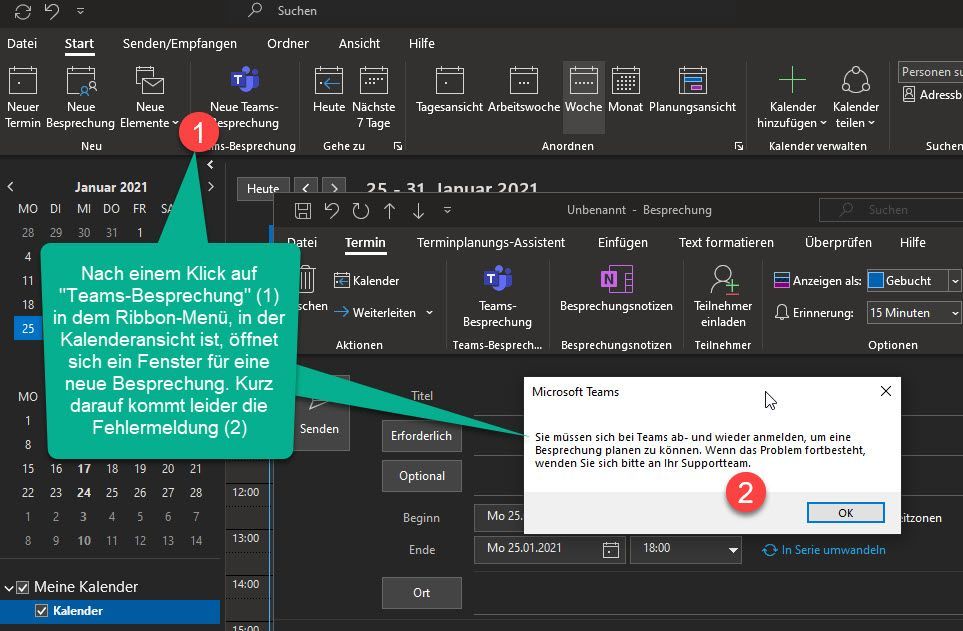Switch to Tagesansicht
The width and height of the screenshot is (963, 631).
(x=450, y=90)
